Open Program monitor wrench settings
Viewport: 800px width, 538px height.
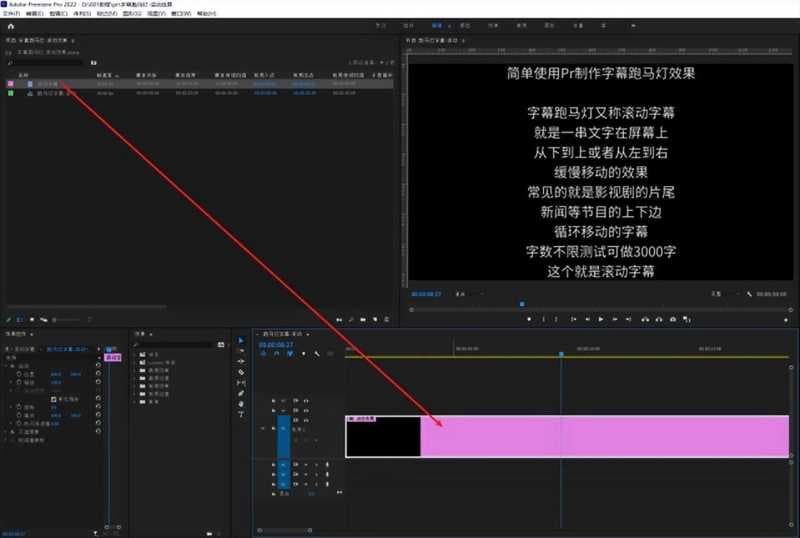coord(749,294)
